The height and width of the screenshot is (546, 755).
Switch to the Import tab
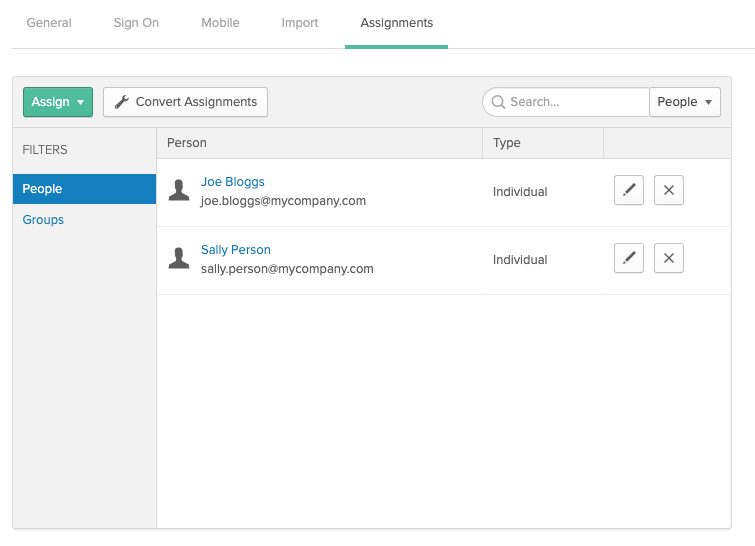pyautogui.click(x=299, y=23)
